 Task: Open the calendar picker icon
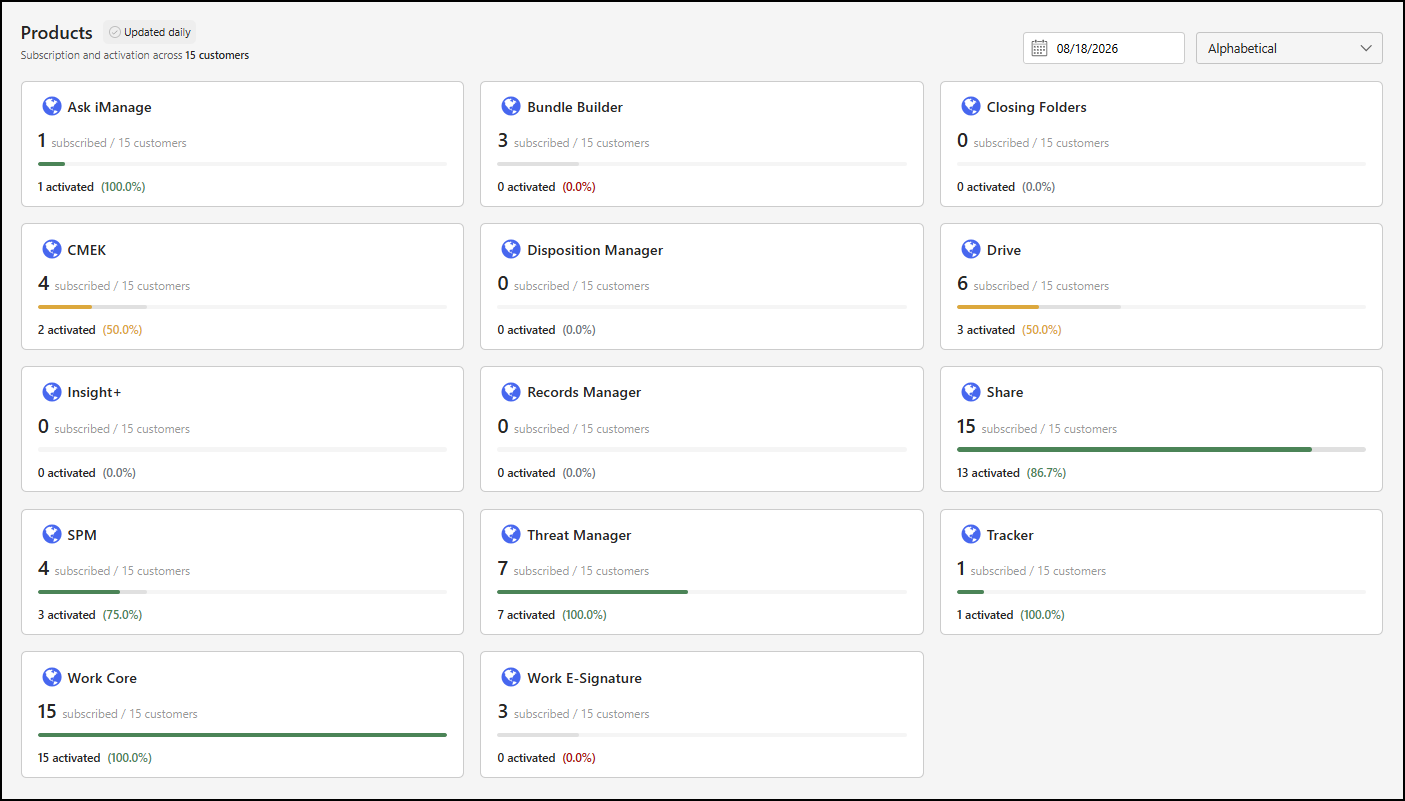(1039, 48)
